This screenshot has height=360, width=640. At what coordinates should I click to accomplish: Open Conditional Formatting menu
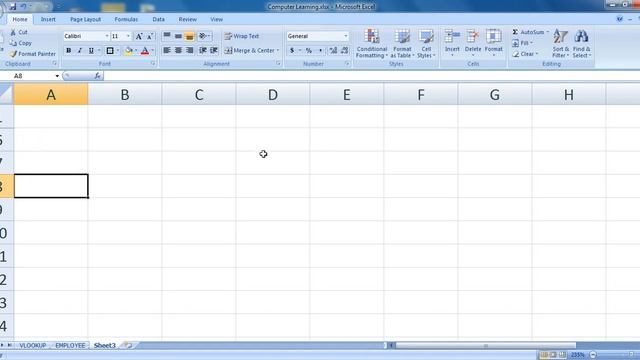coord(371,44)
